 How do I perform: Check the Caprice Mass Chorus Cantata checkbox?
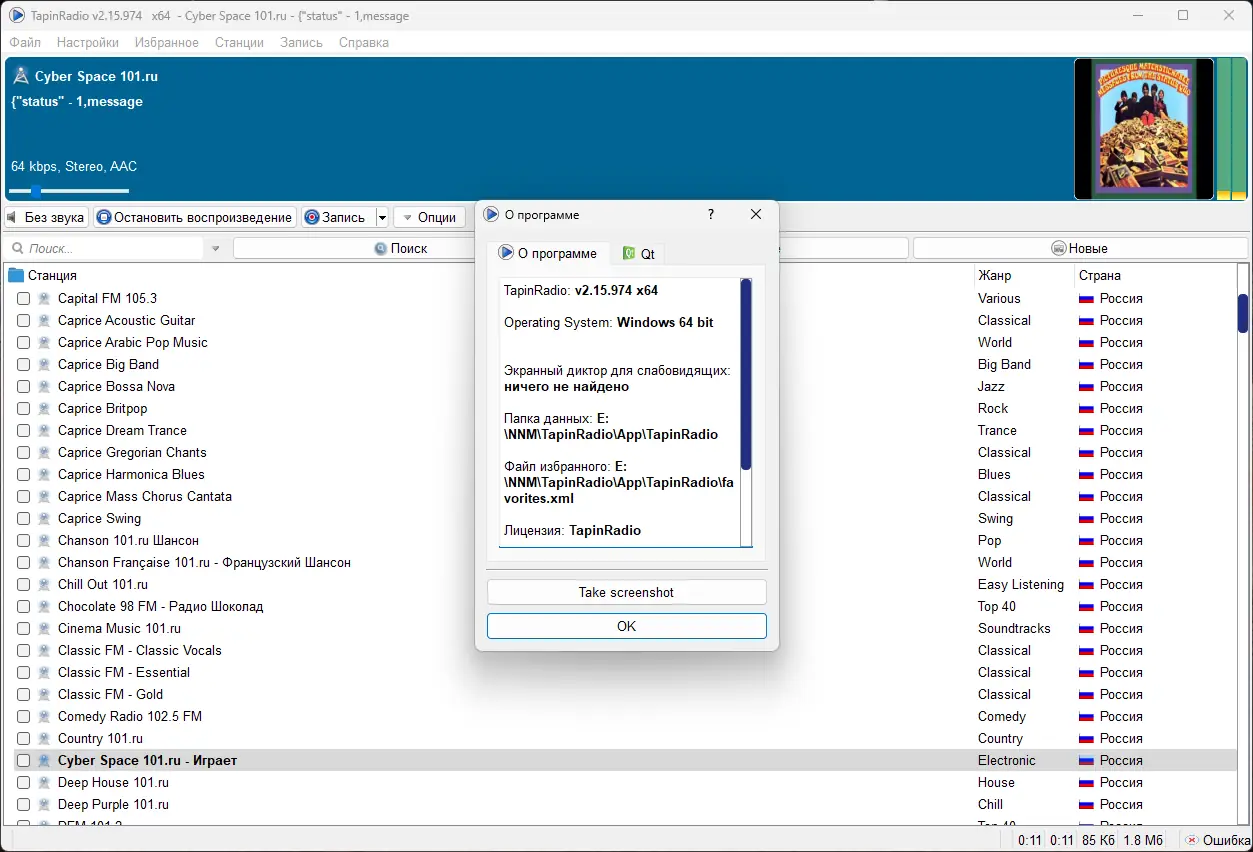(23, 496)
